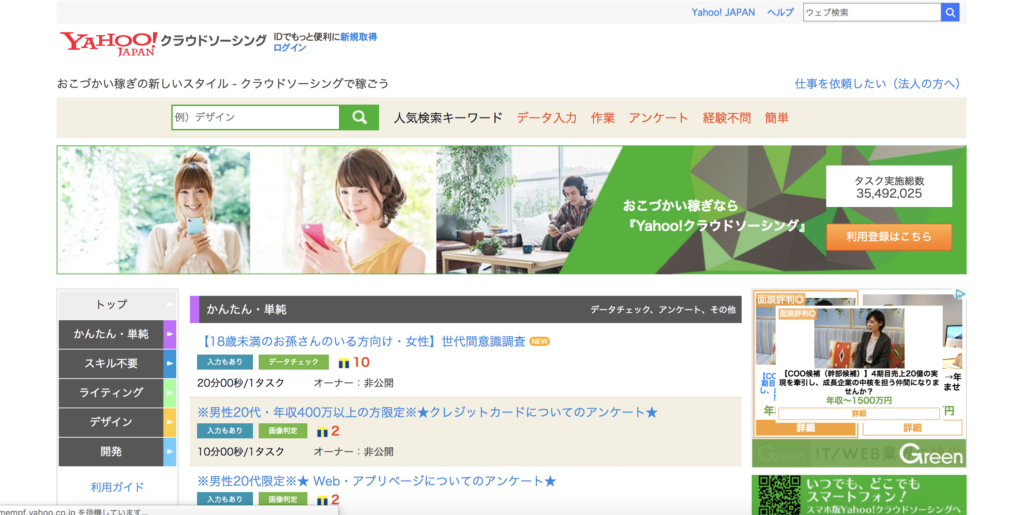This screenshot has height=515, width=1024.
Task: Open the Web・アプリページについてのアンケート task
Action: 377,481
